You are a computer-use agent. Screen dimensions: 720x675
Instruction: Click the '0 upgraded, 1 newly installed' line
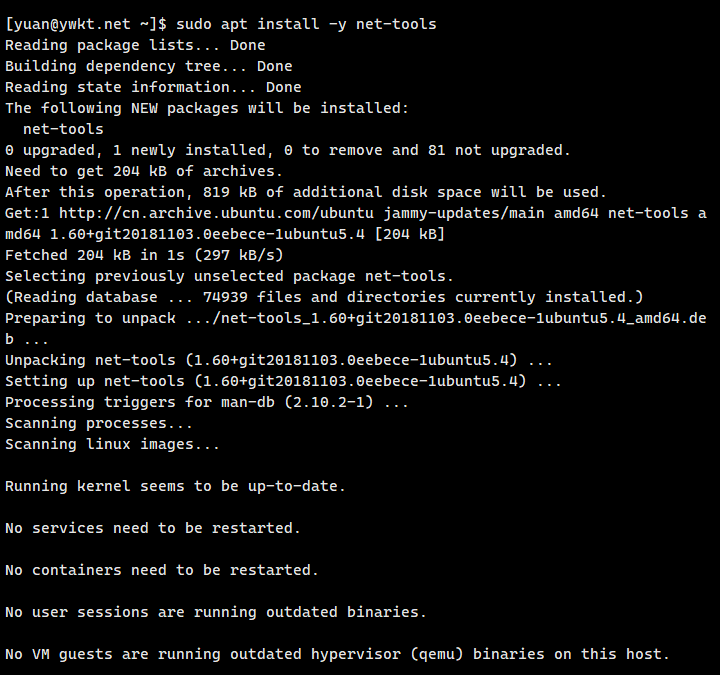coord(287,150)
